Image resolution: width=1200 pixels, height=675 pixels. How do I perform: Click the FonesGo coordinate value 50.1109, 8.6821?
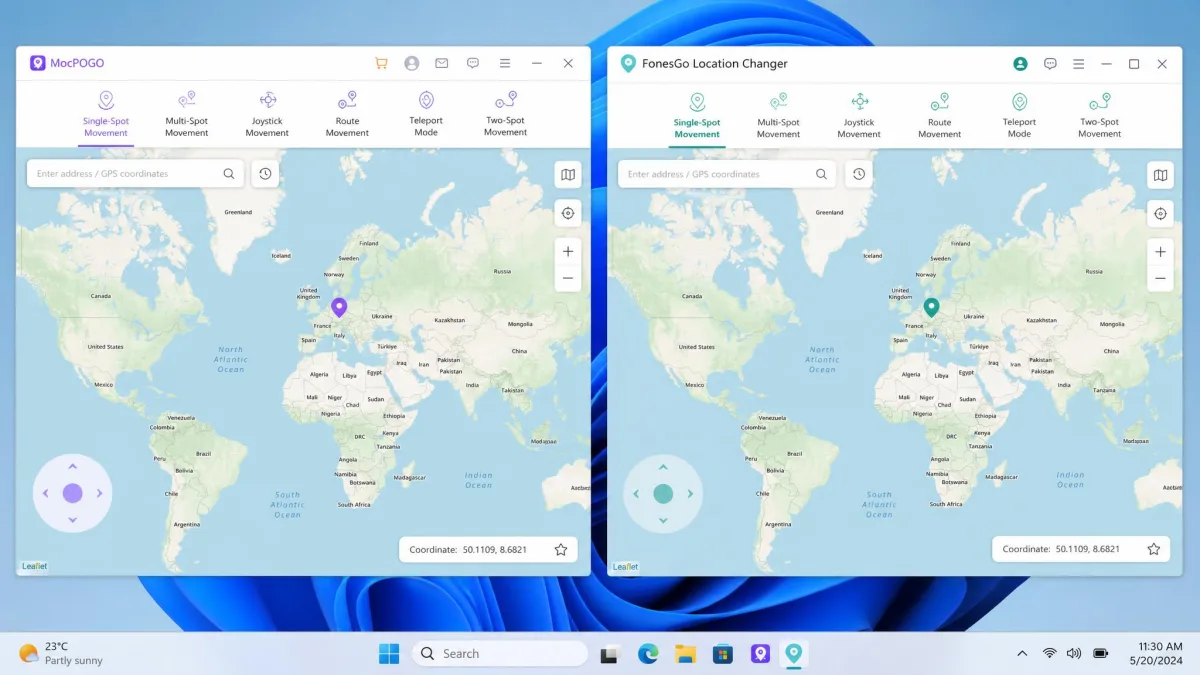pyautogui.click(x=1088, y=550)
